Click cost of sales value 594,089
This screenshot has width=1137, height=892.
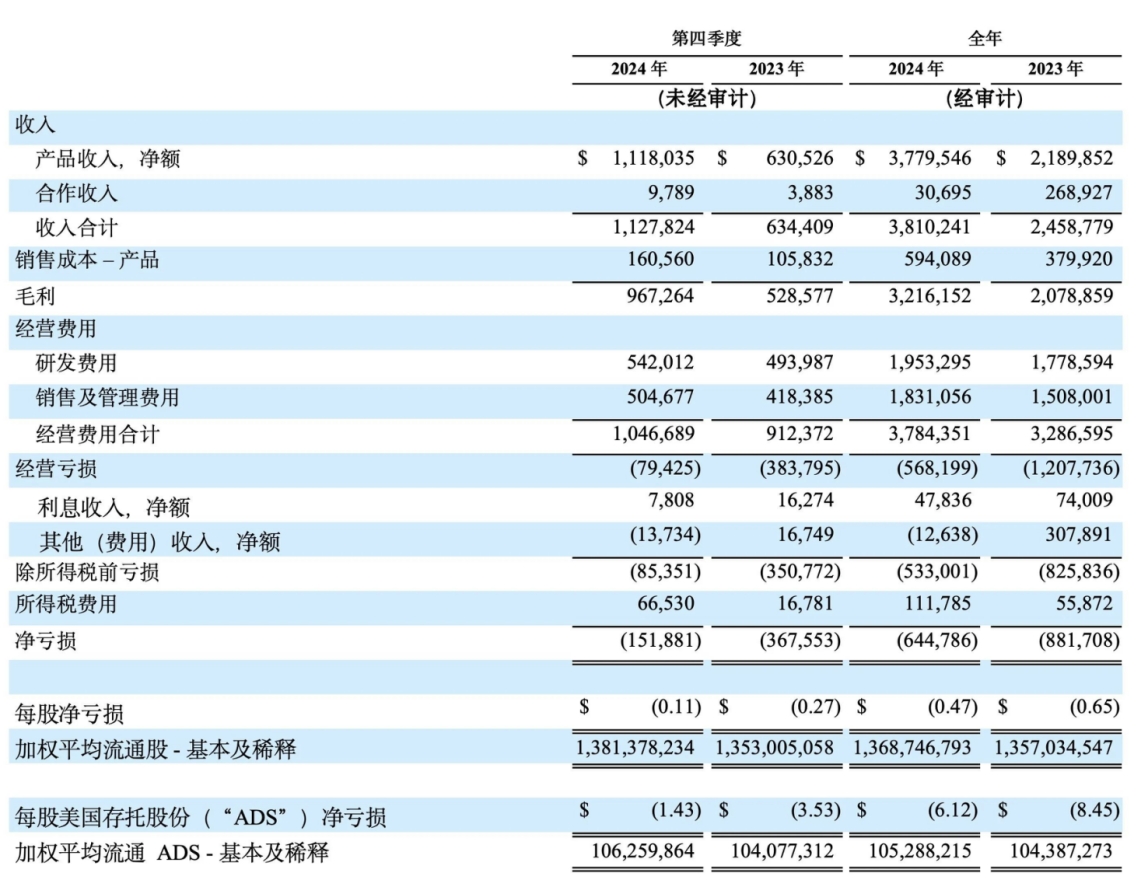(938, 259)
